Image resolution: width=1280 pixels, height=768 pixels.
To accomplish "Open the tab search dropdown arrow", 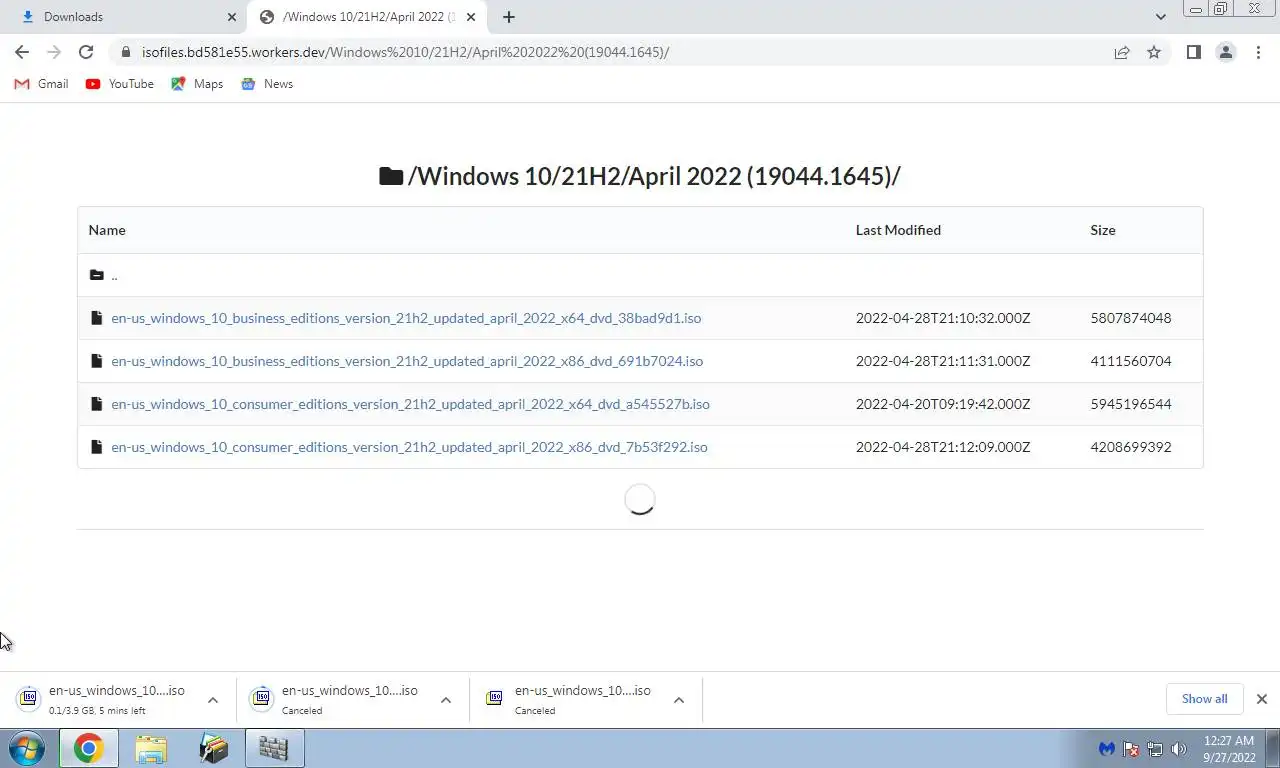I will coord(1160,17).
